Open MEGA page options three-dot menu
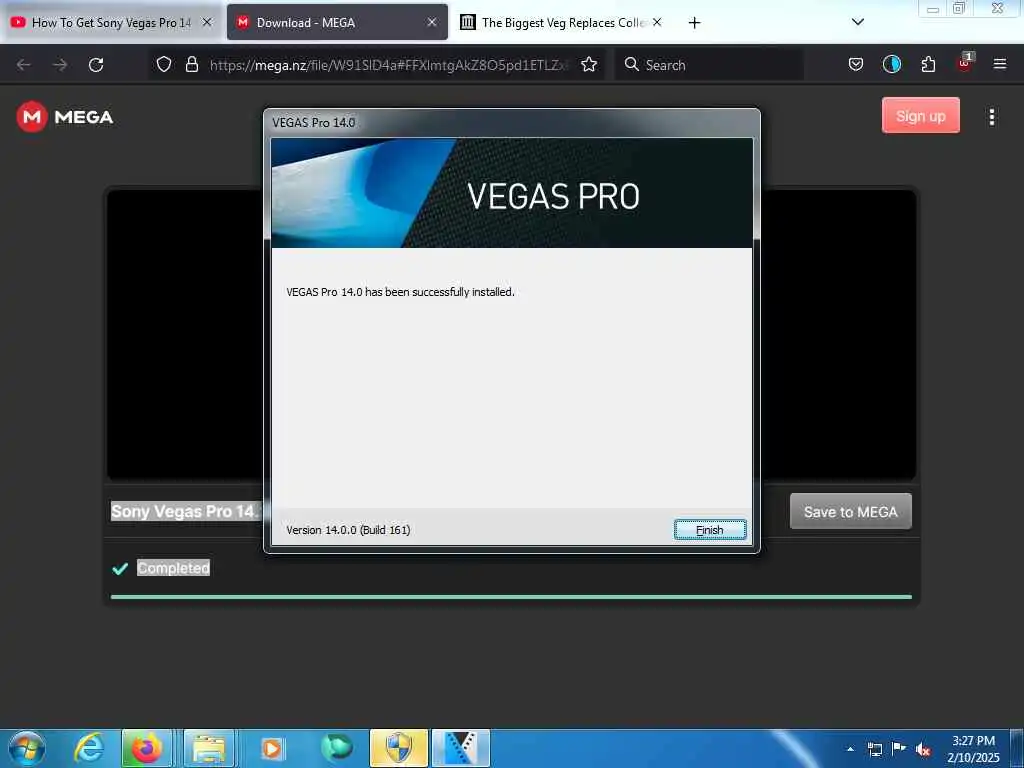Image resolution: width=1024 pixels, height=768 pixels. (992, 117)
